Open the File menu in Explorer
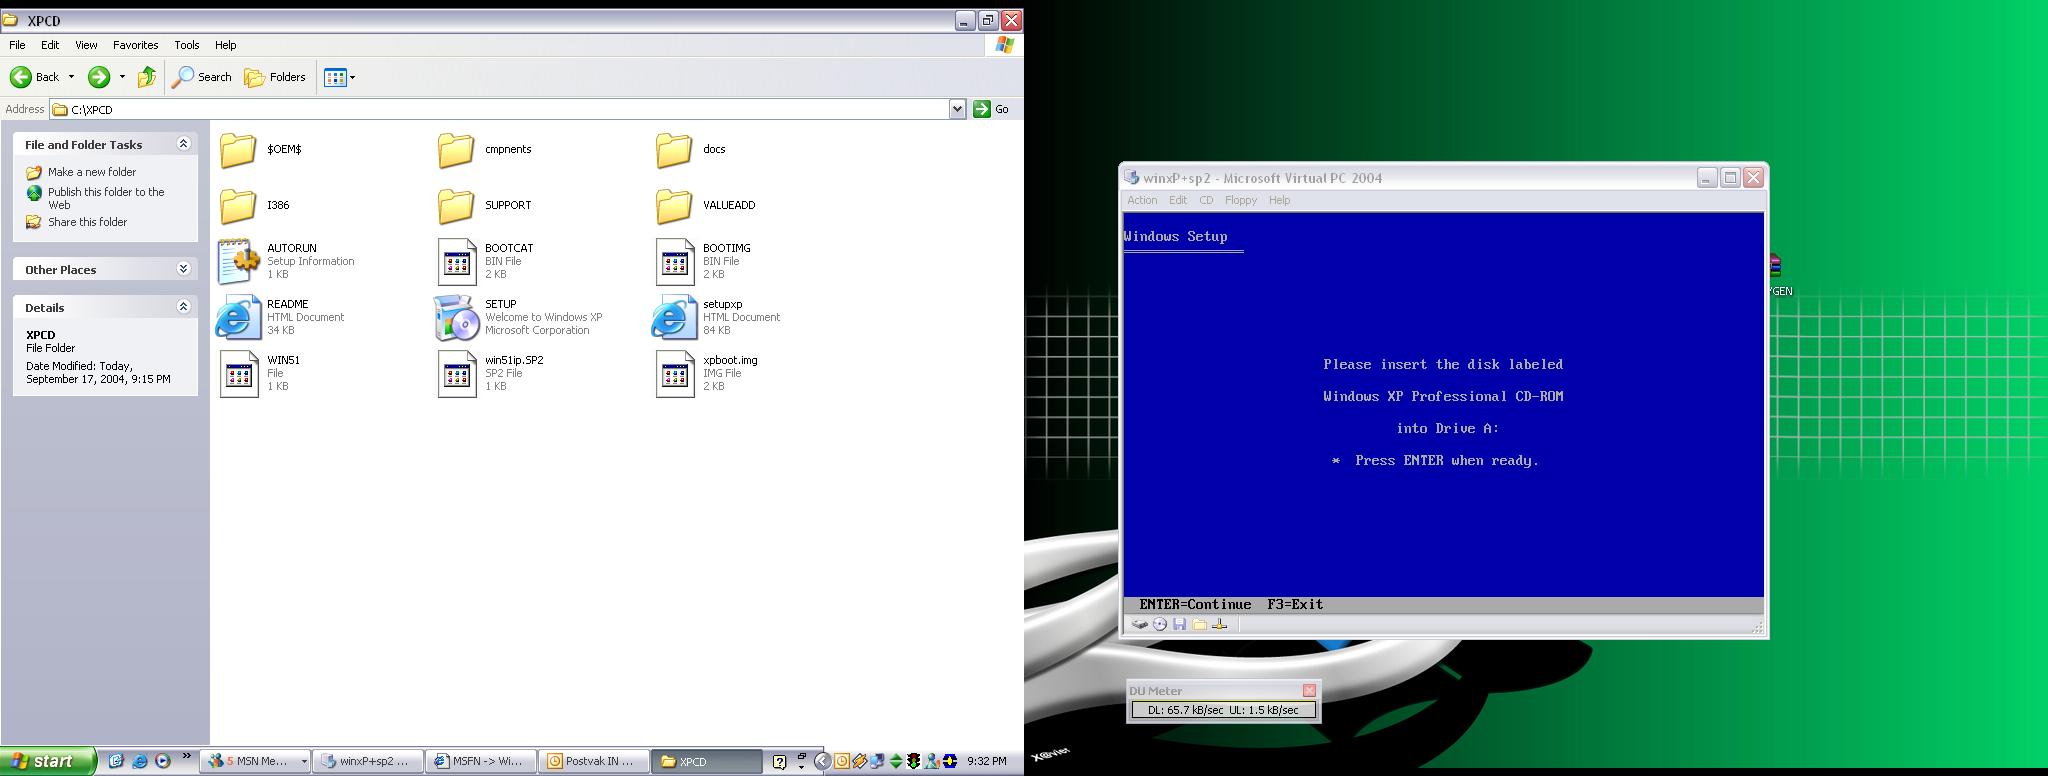2048x776 pixels. point(17,45)
